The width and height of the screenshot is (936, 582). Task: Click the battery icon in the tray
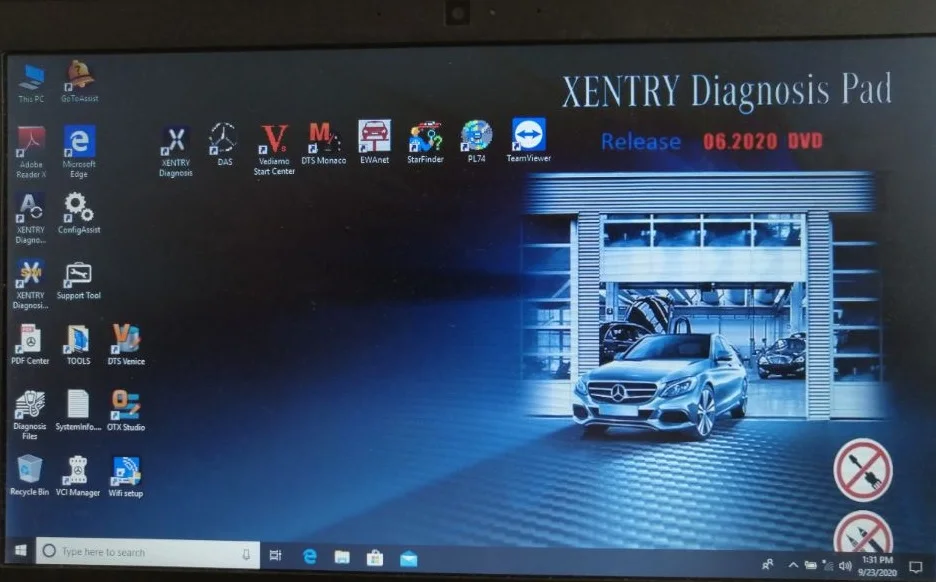[x=810, y=565]
